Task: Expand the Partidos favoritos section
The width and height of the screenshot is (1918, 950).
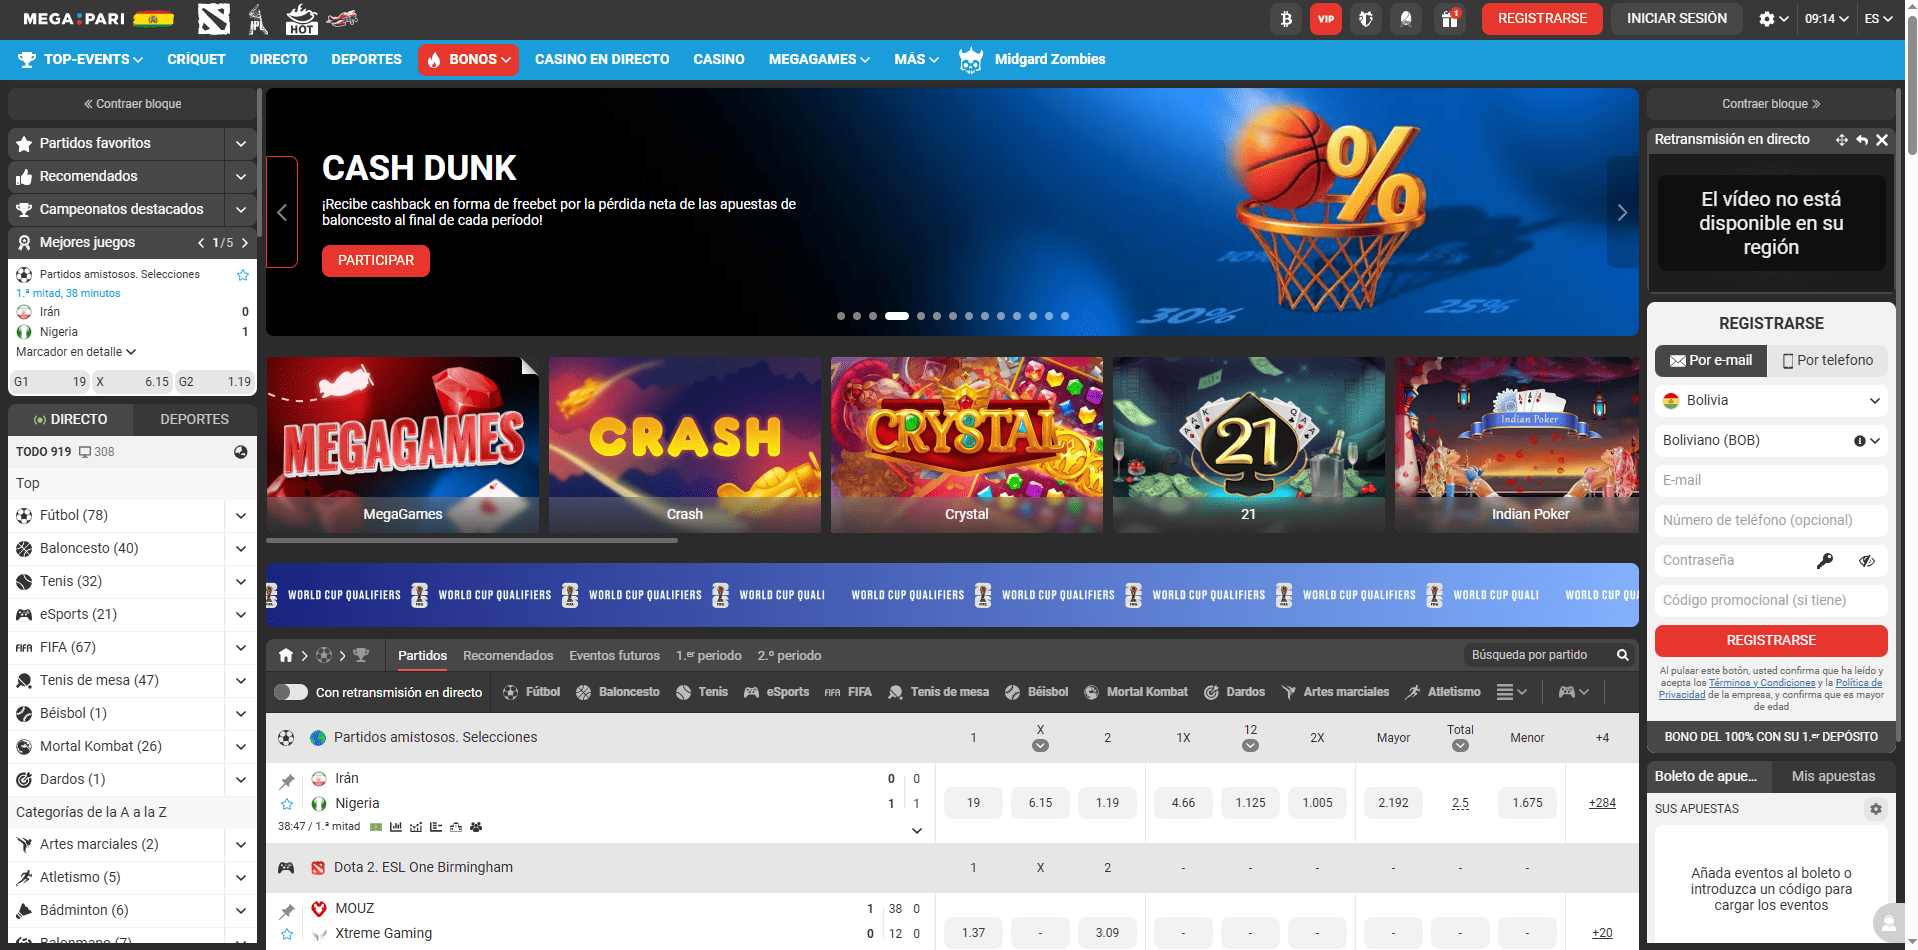Action: pyautogui.click(x=241, y=144)
